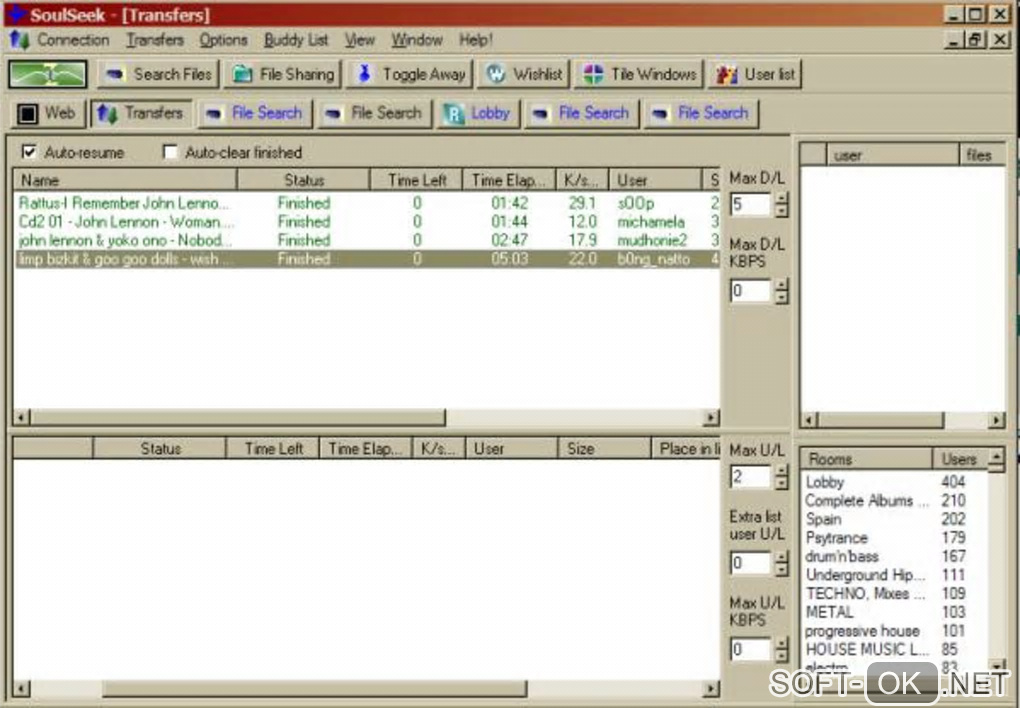Uncheck the Auto-resume checkbox

(x=29, y=152)
